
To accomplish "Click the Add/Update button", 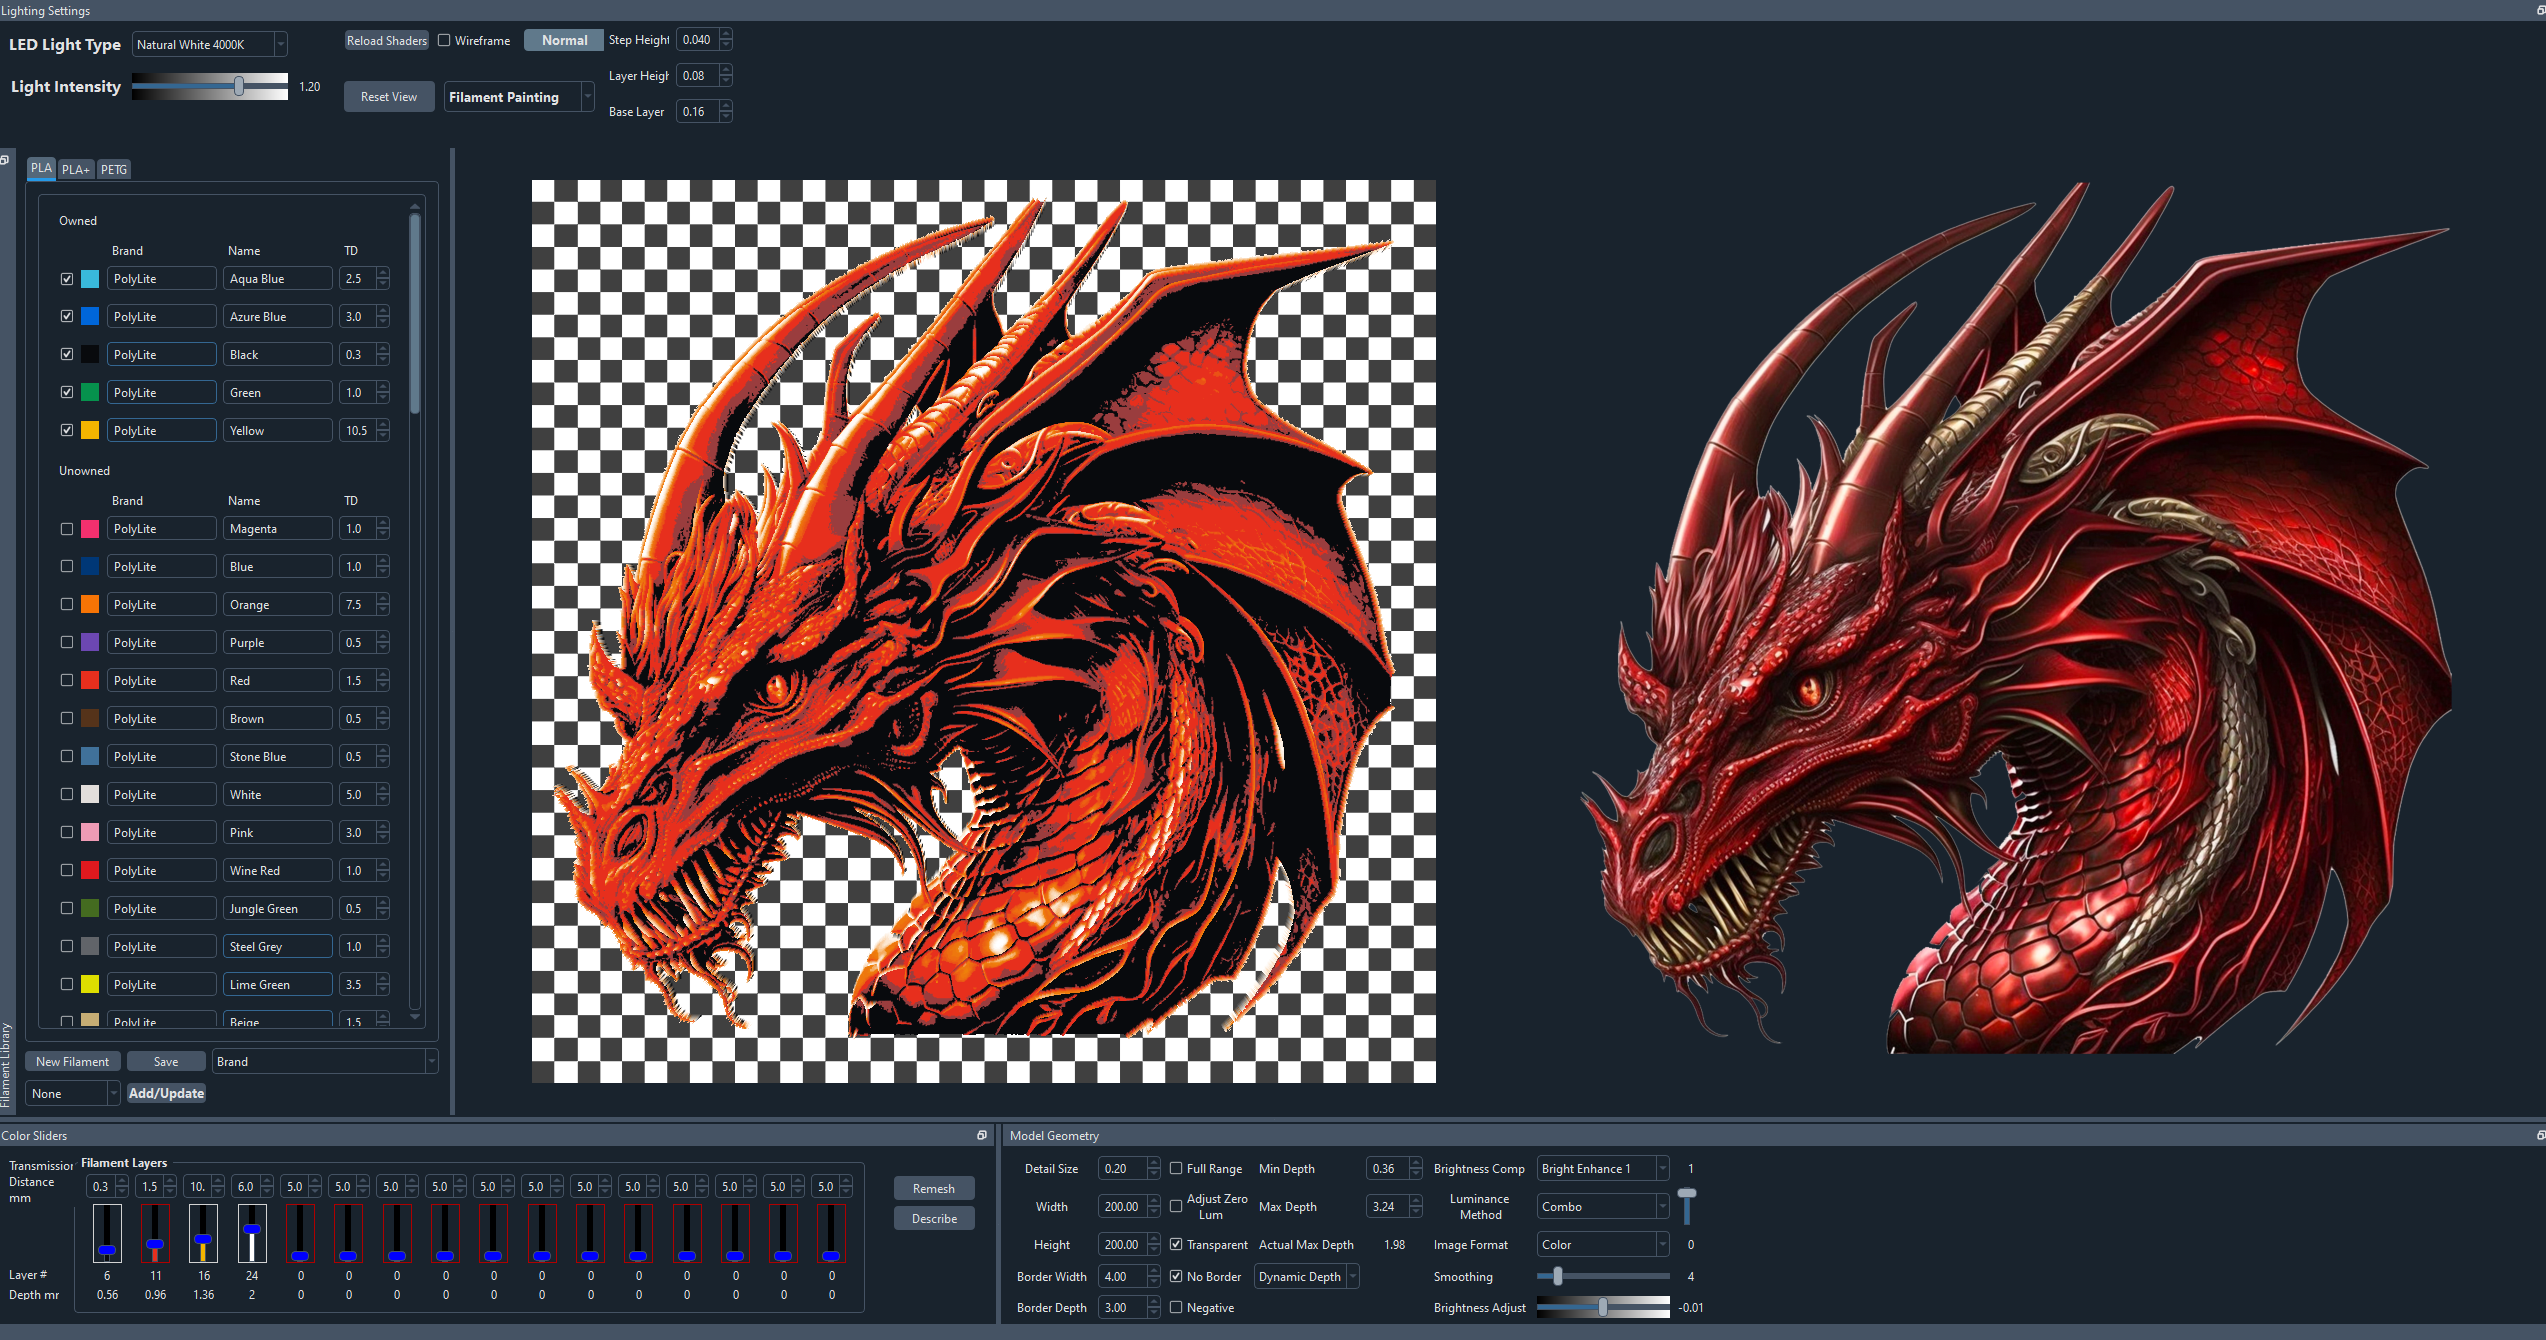I will pos(167,1094).
